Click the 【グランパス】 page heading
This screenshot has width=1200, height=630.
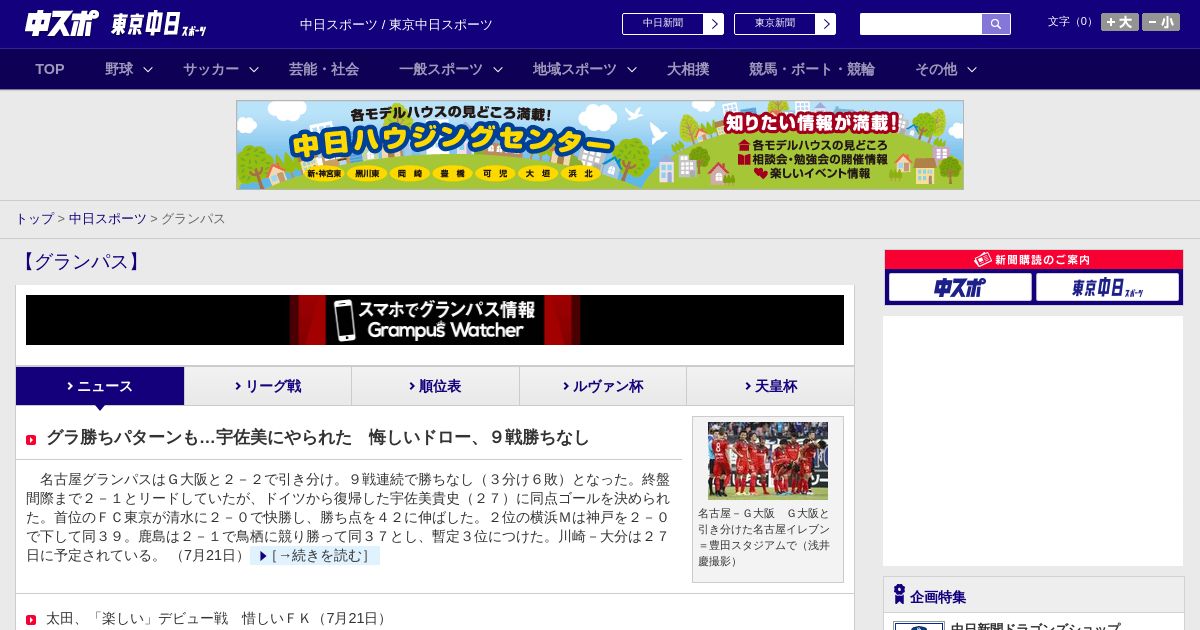pyautogui.click(x=80, y=262)
